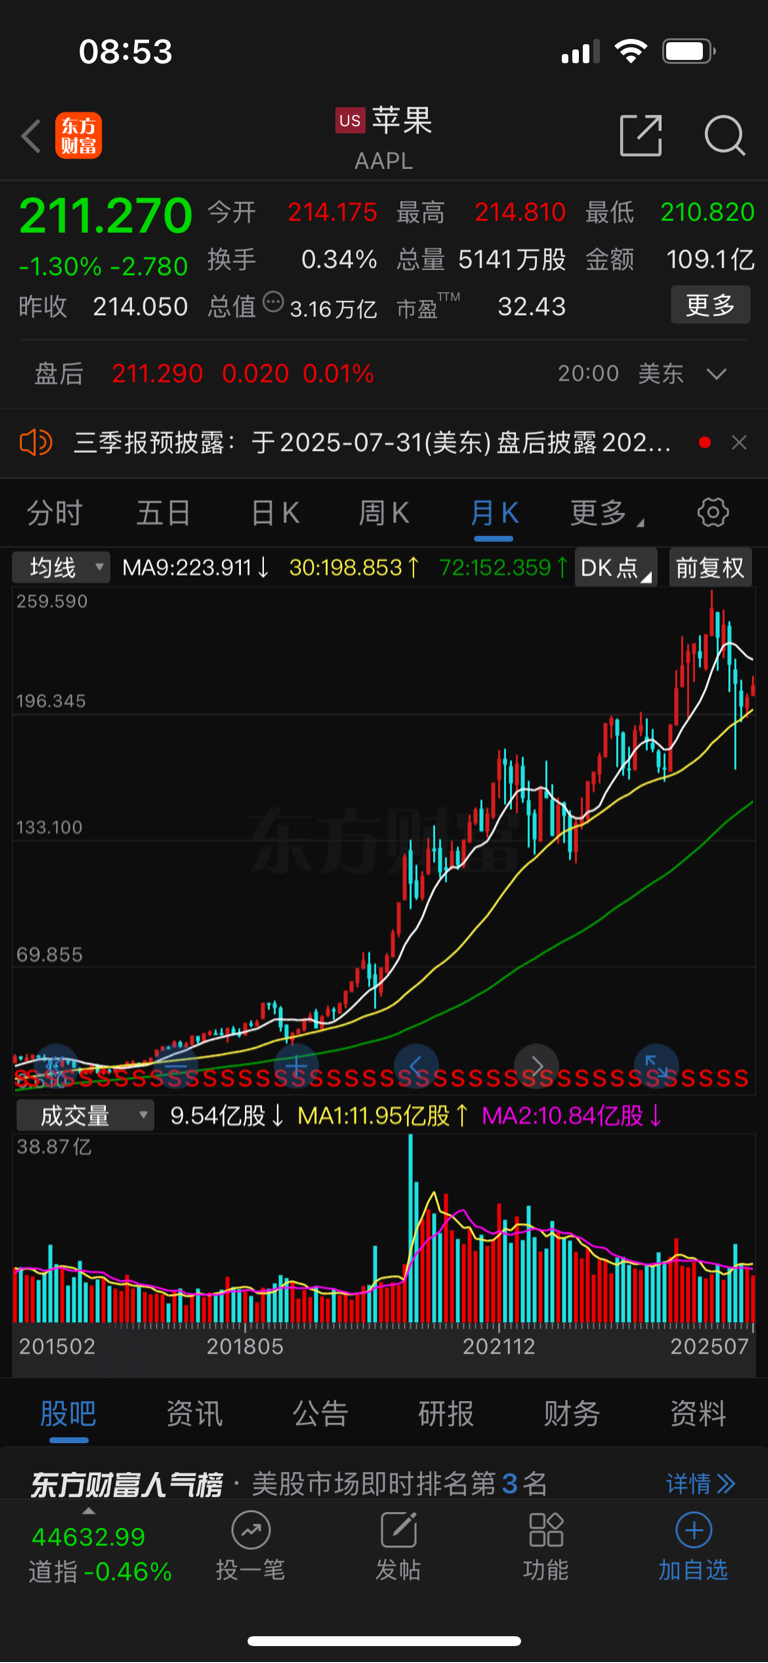Tap the info icon beside 总值
768x1663 pixels.
[273, 302]
